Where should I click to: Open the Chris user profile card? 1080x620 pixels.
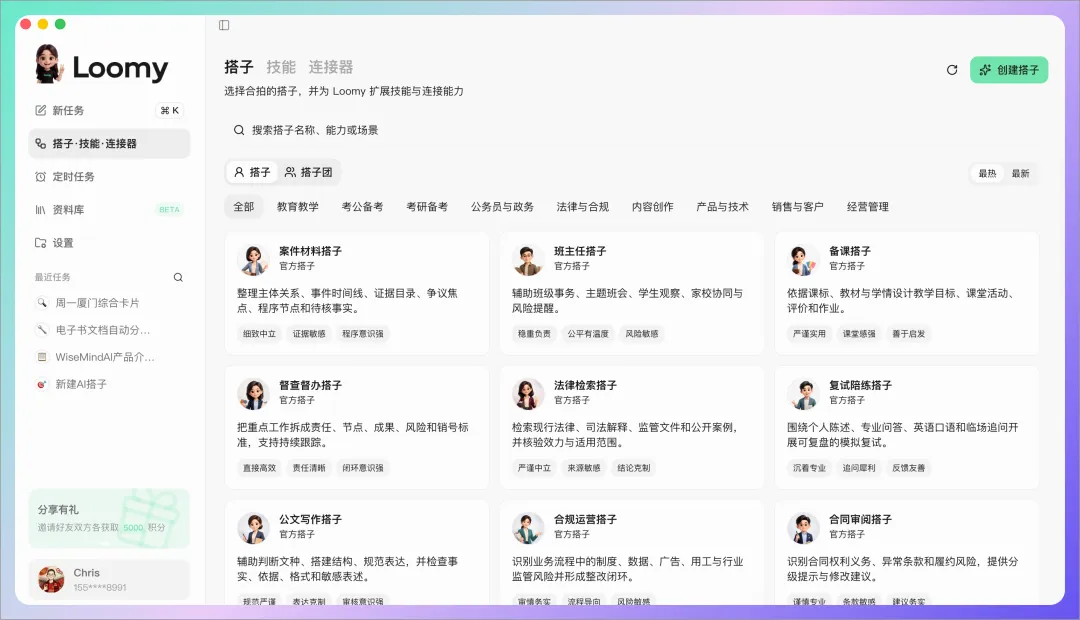point(109,579)
